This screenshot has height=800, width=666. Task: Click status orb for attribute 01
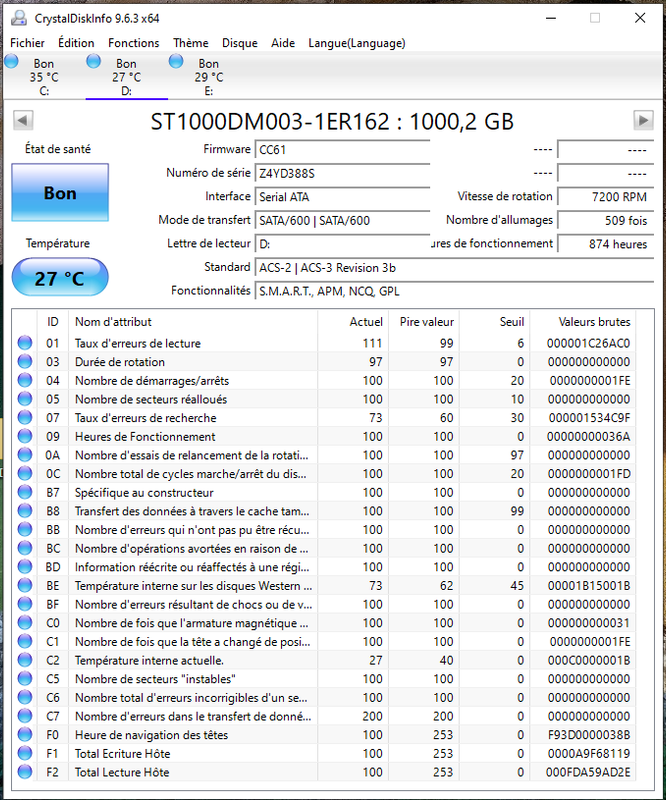(24, 343)
